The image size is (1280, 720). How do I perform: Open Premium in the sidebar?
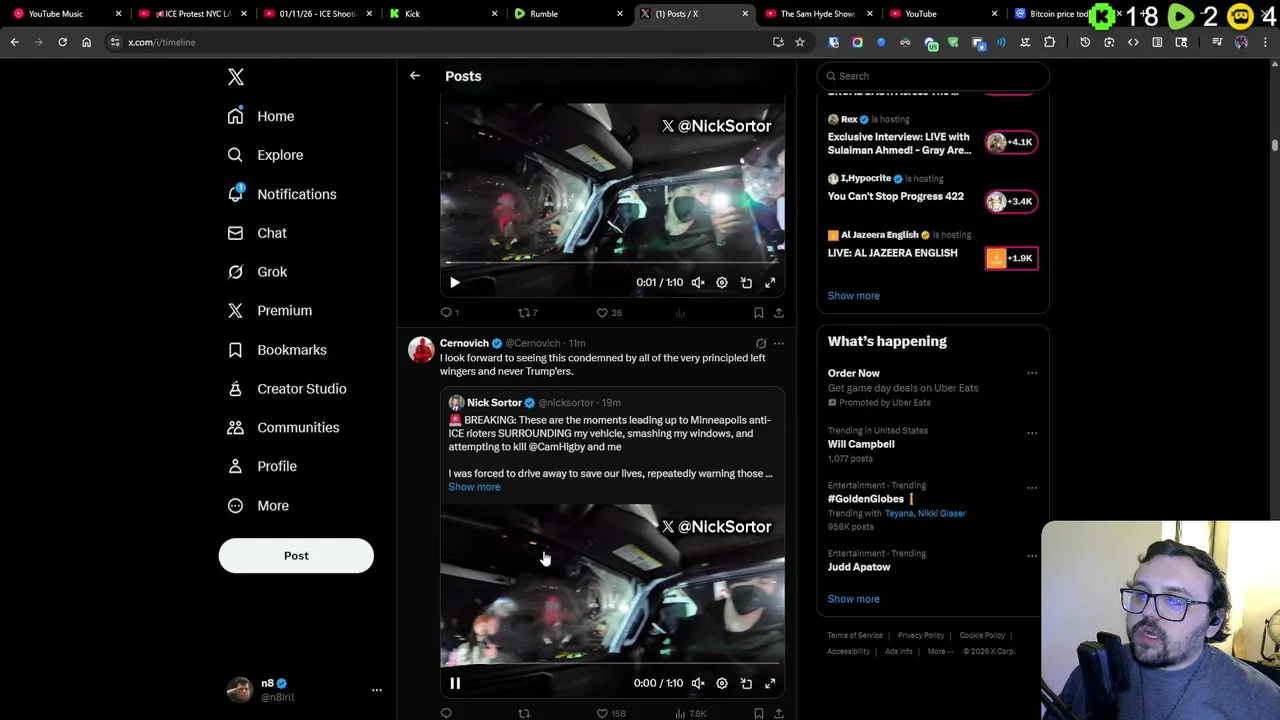point(269,311)
